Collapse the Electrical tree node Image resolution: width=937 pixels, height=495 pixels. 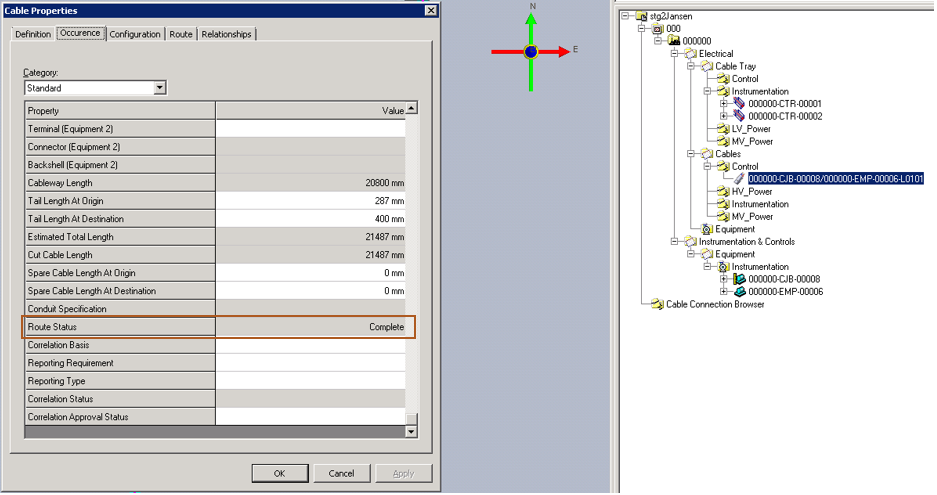pyautogui.click(x=675, y=54)
